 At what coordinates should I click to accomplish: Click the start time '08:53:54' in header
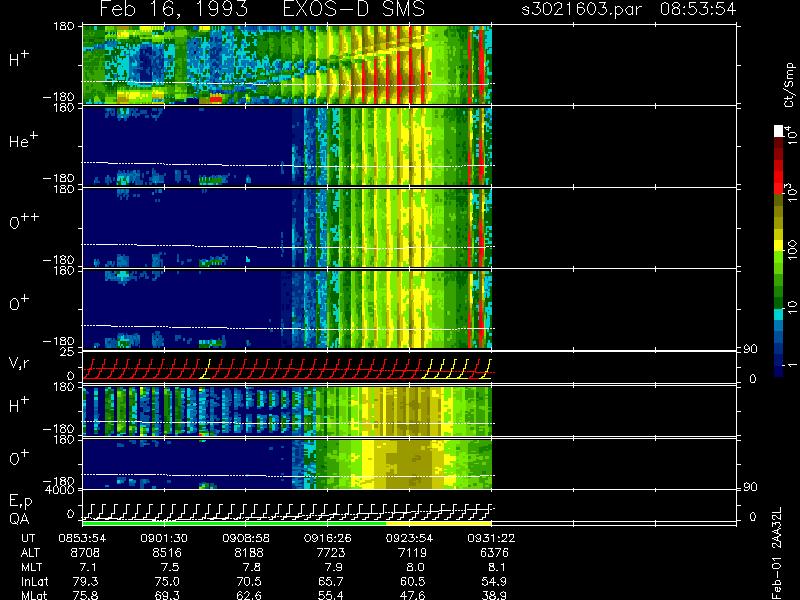click(697, 9)
